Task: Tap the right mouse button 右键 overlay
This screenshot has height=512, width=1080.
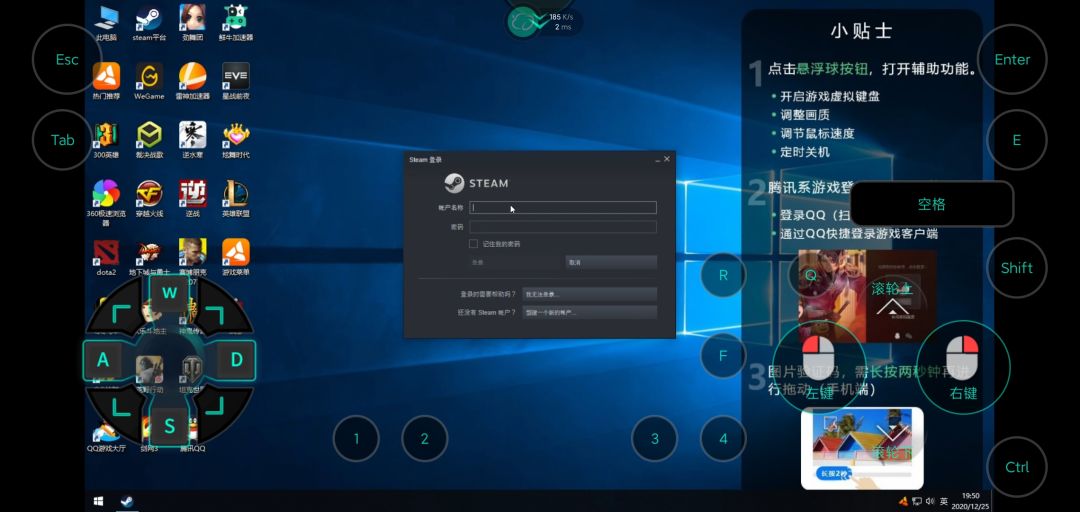Action: pos(963,368)
